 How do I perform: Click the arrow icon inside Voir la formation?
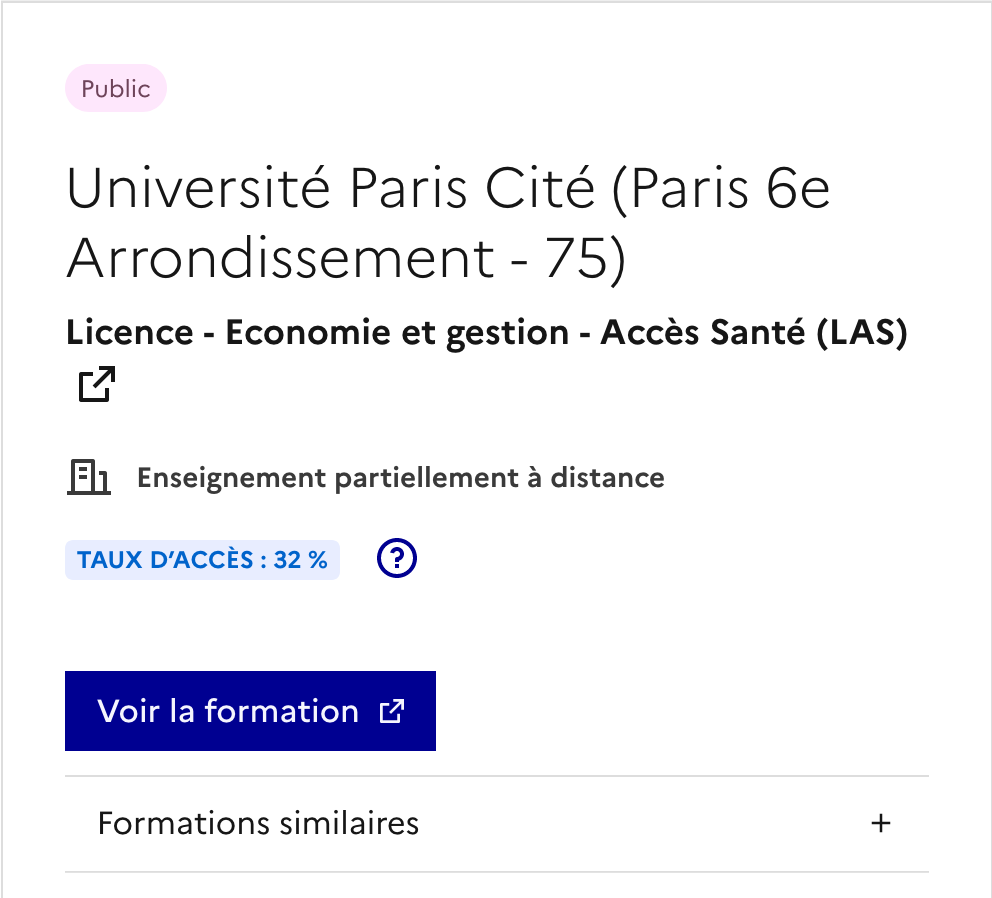pyautogui.click(x=391, y=711)
